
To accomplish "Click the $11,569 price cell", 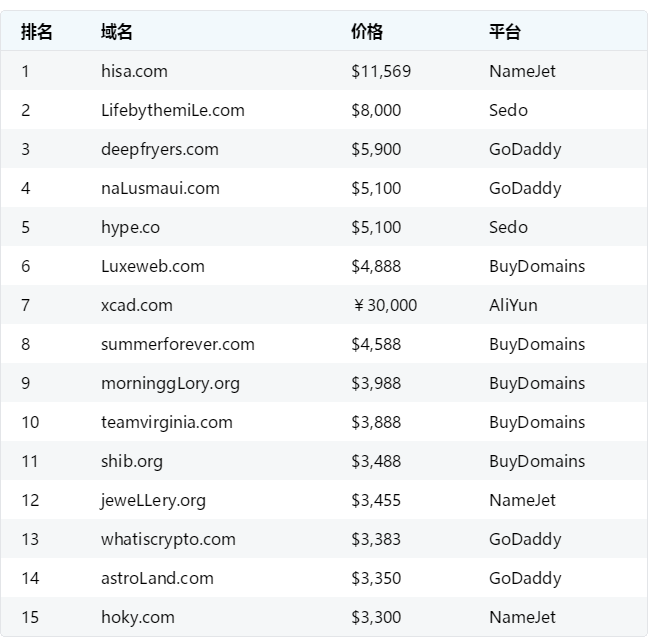I will tap(381, 71).
